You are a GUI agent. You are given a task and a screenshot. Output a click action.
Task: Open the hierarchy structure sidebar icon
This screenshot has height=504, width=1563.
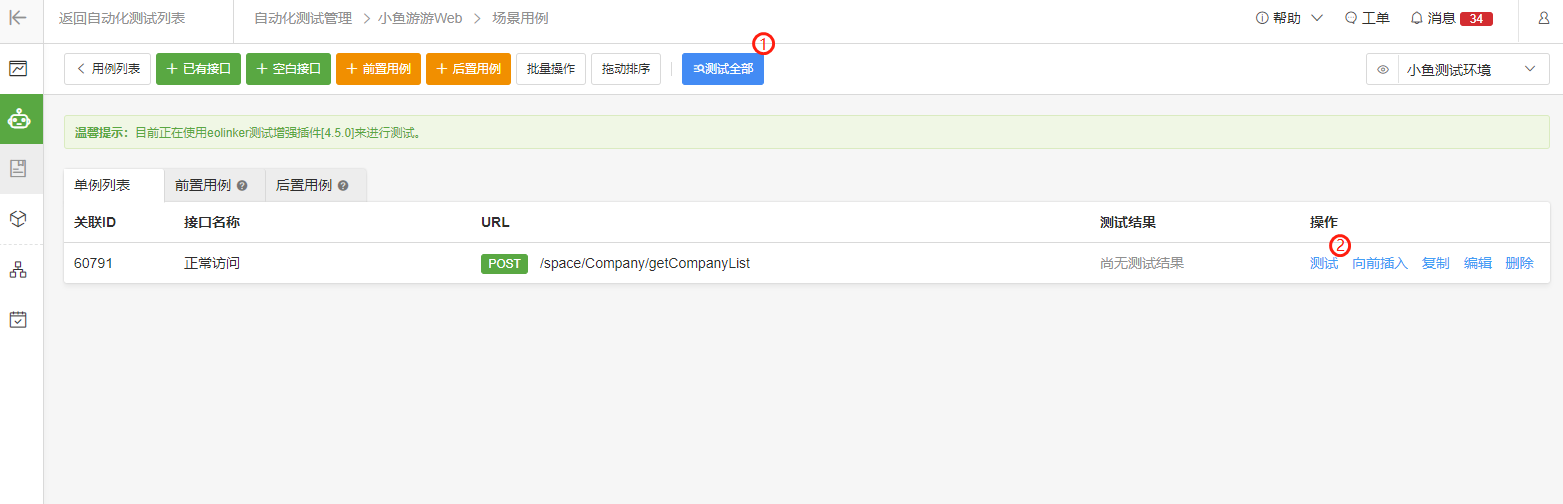click(x=18, y=270)
